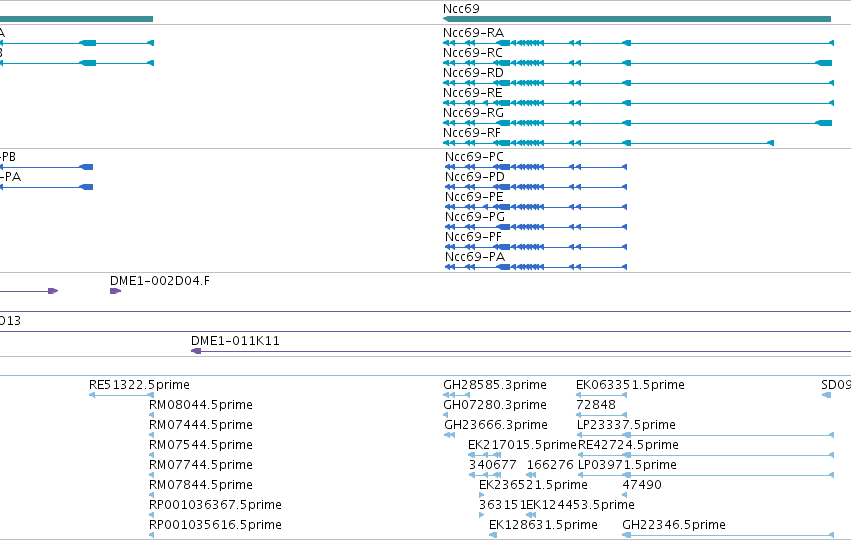Select EST EK124453.5prime
Viewport: 851px width, 540px height.
[581, 505]
